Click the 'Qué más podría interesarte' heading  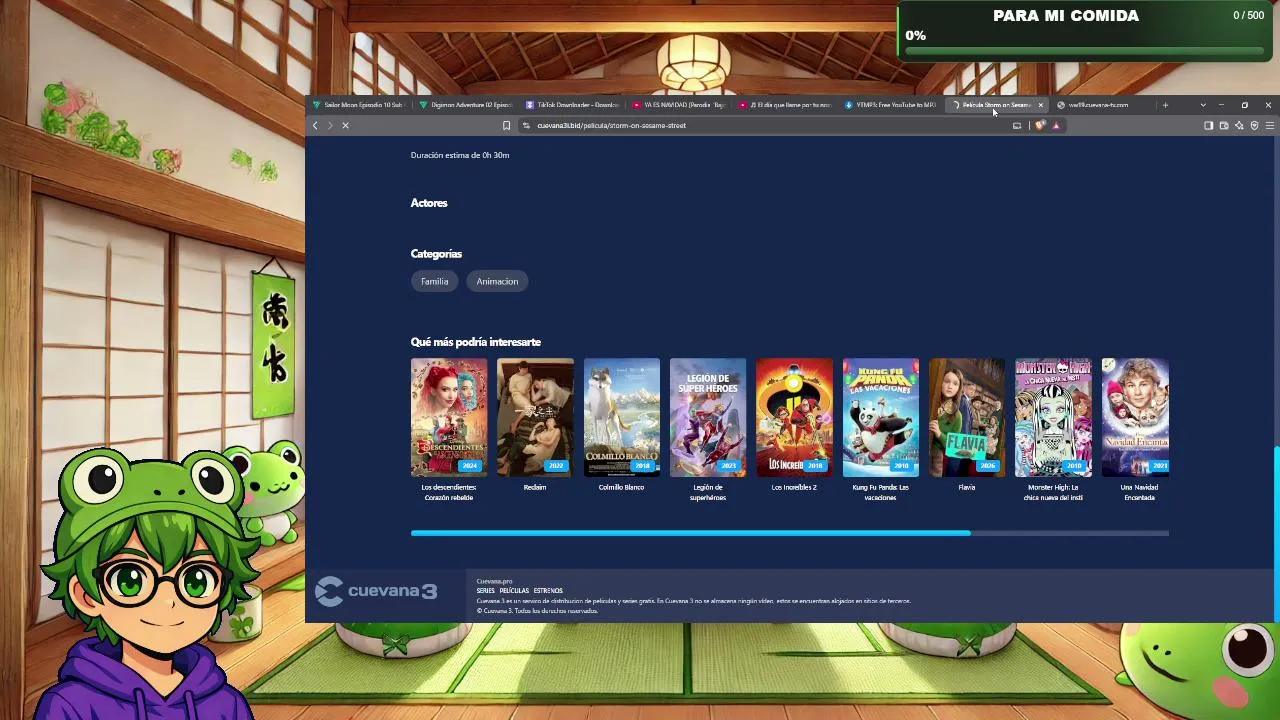point(476,342)
